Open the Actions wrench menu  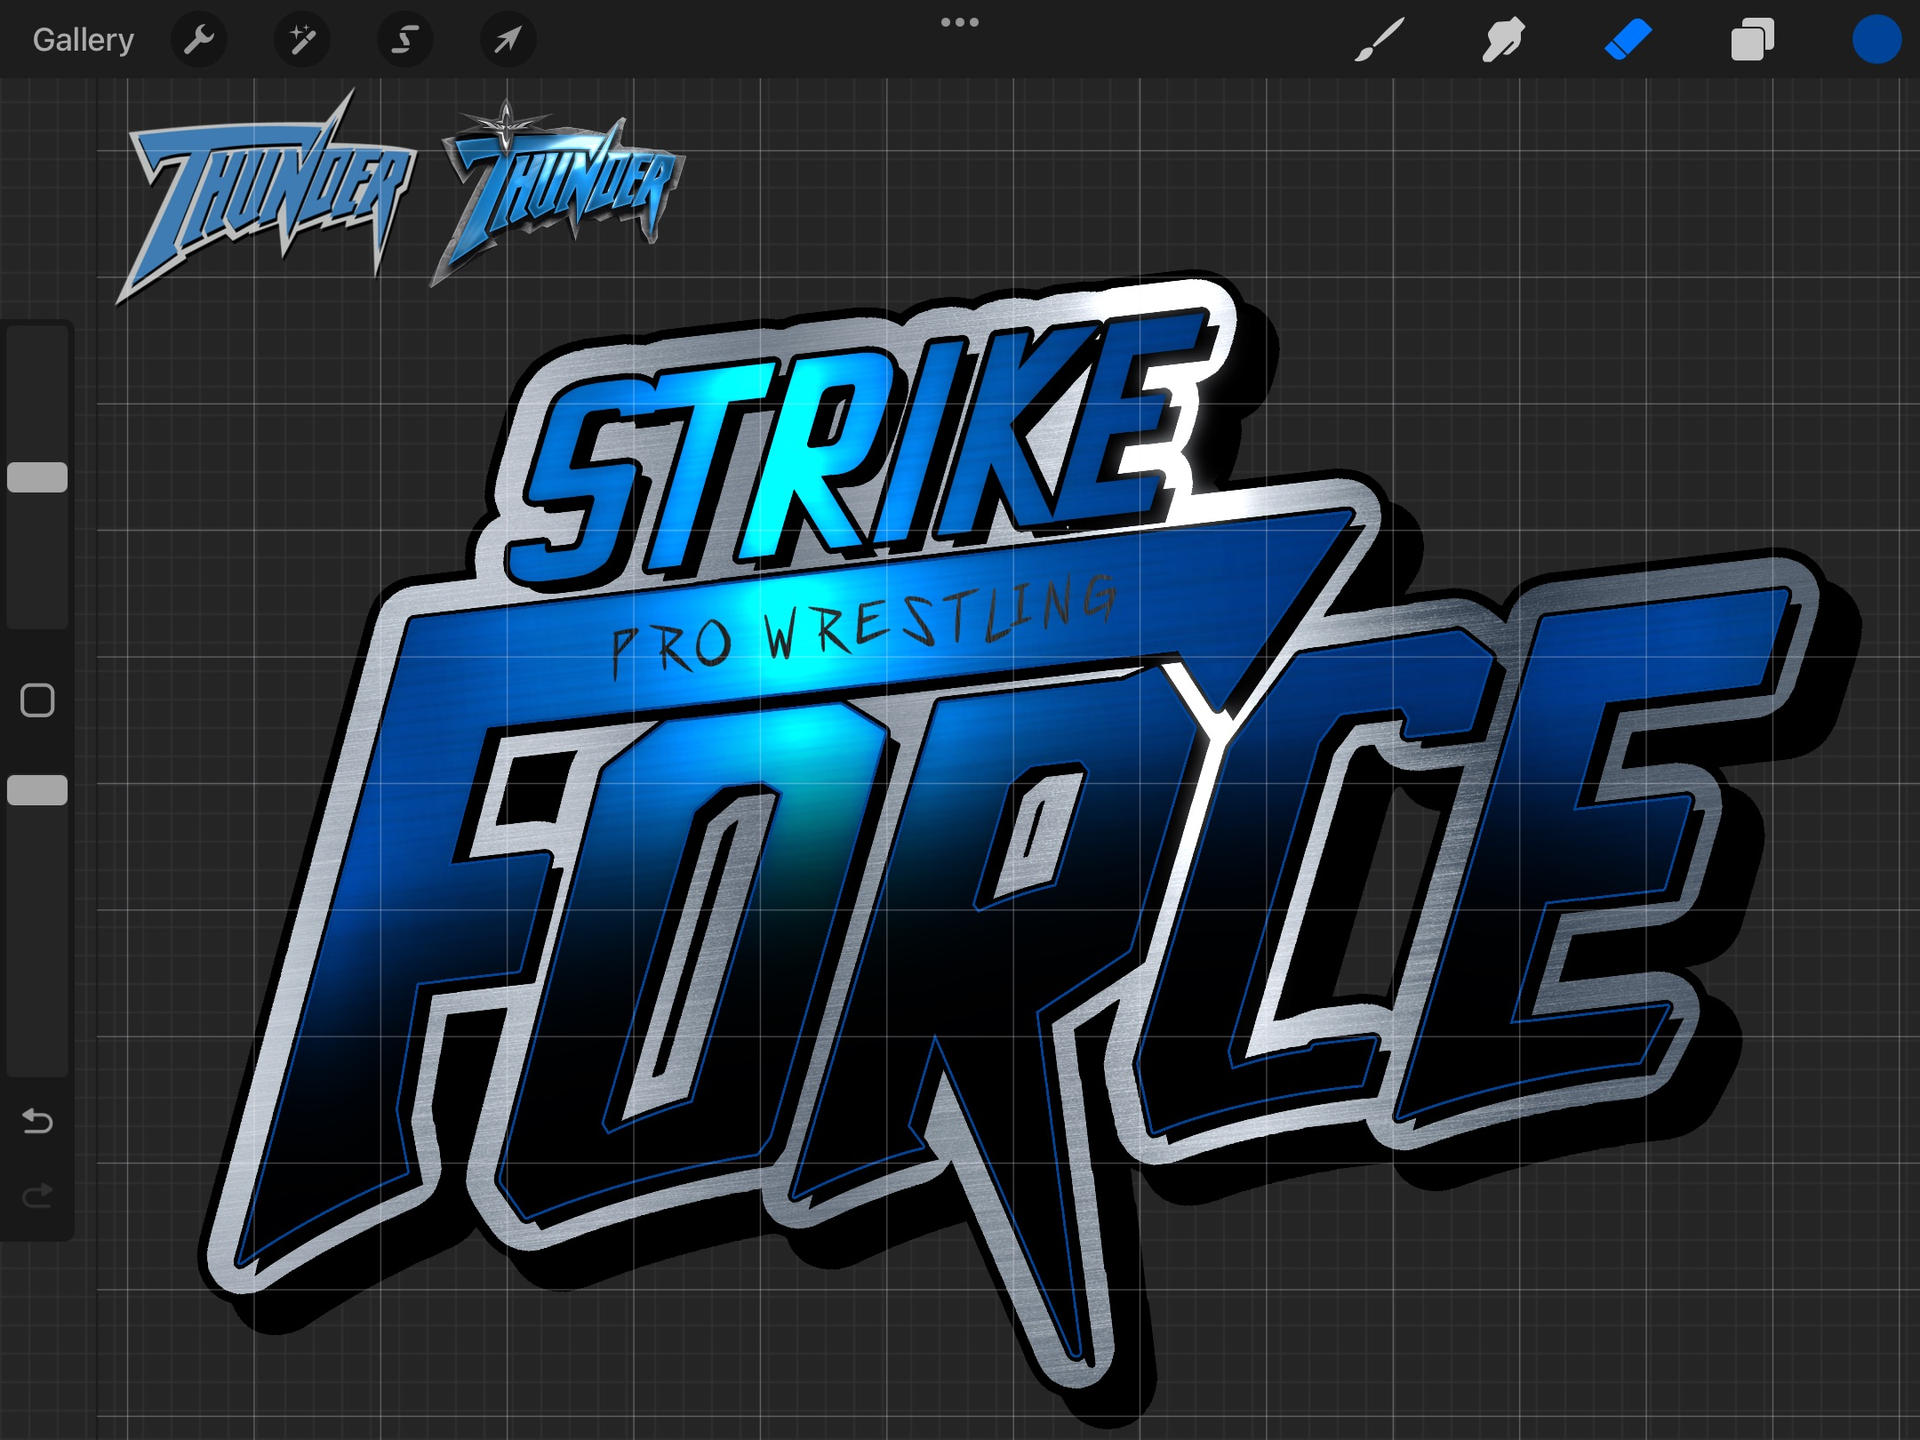click(x=199, y=39)
